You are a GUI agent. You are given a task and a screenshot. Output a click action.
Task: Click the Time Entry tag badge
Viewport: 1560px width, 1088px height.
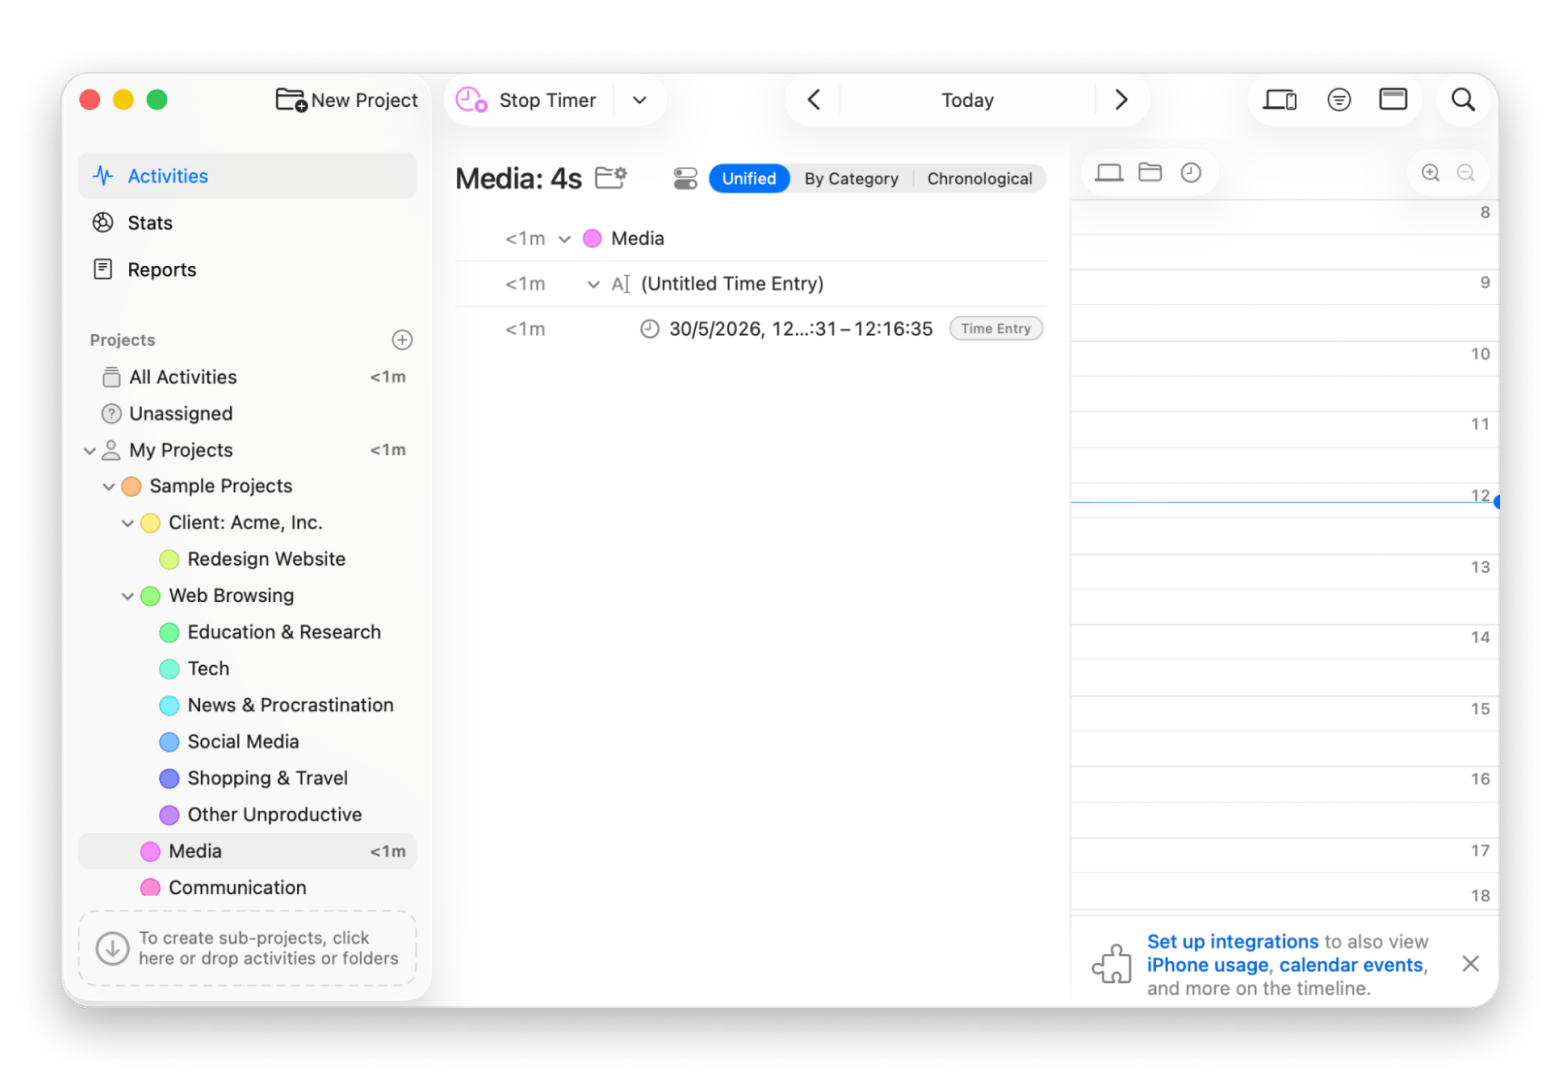[996, 329]
